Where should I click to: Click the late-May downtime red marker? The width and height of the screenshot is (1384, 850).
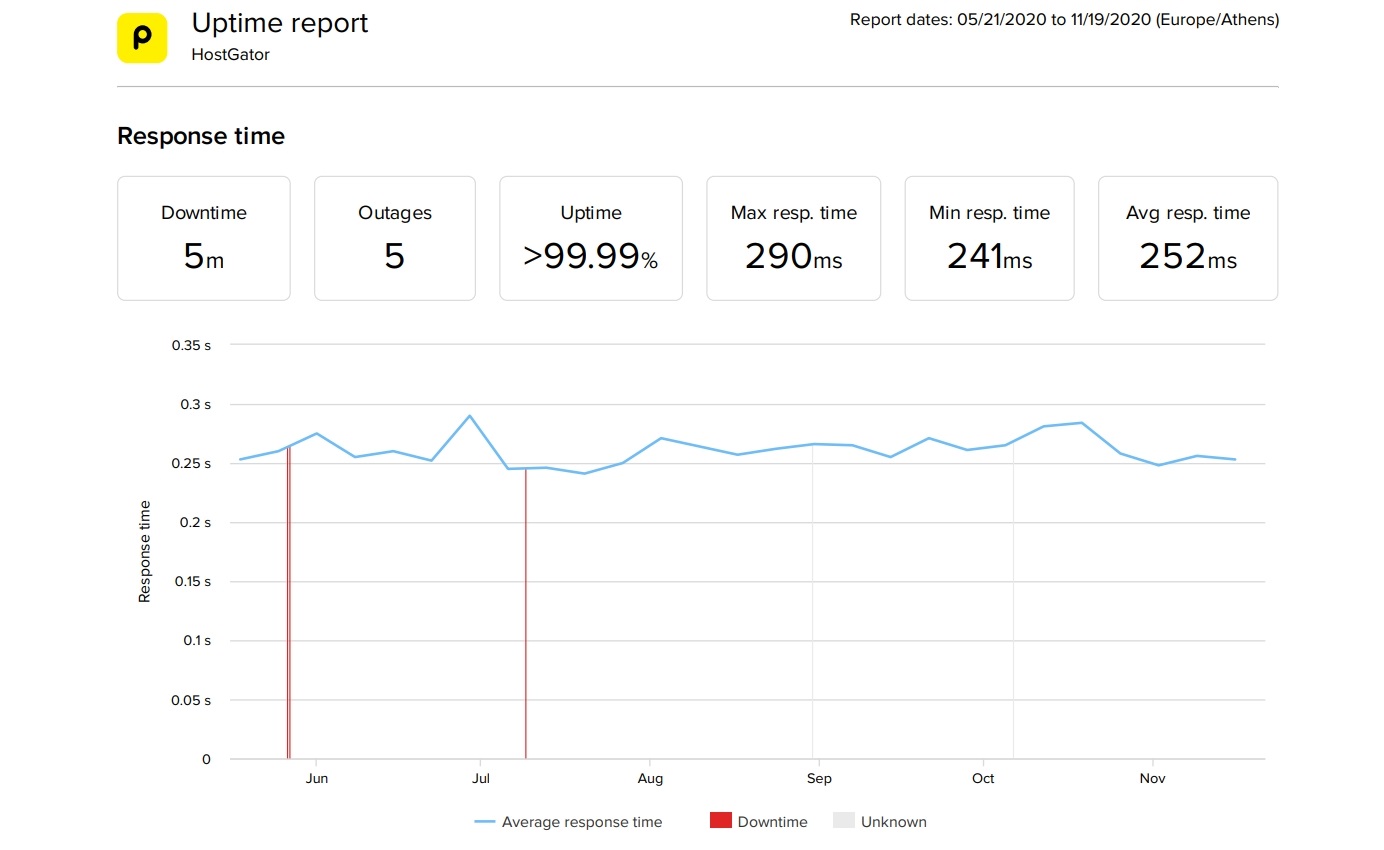pyautogui.click(x=288, y=620)
